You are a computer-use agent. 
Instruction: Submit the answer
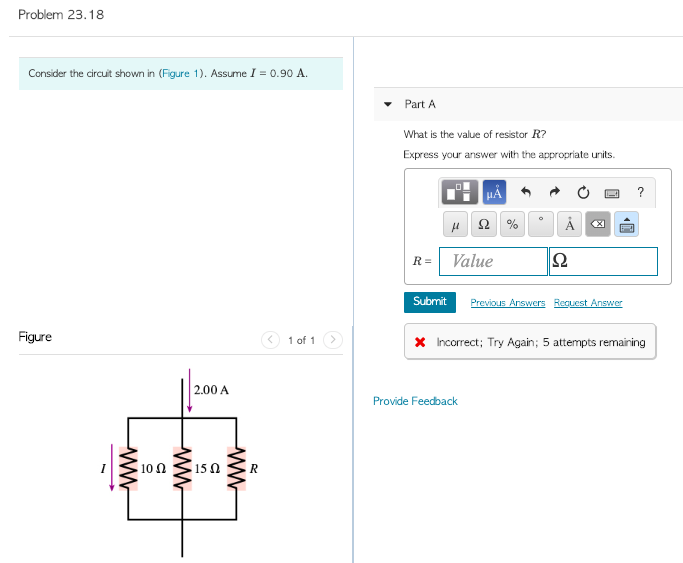click(x=430, y=302)
